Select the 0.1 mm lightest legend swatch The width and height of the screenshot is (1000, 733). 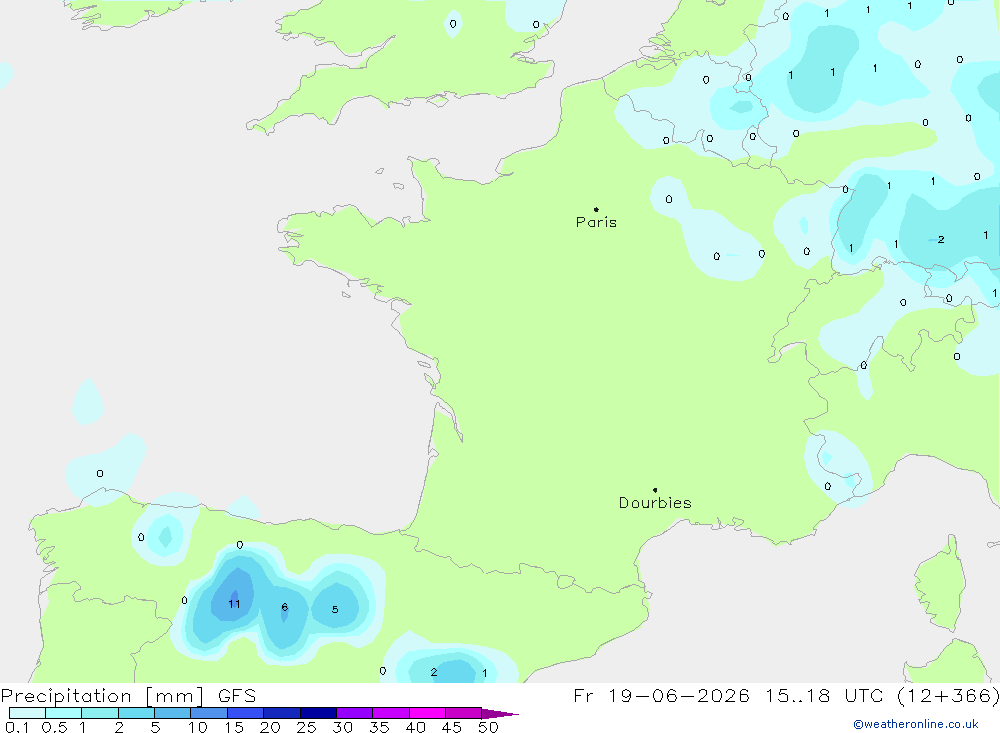pyautogui.click(x=27, y=713)
